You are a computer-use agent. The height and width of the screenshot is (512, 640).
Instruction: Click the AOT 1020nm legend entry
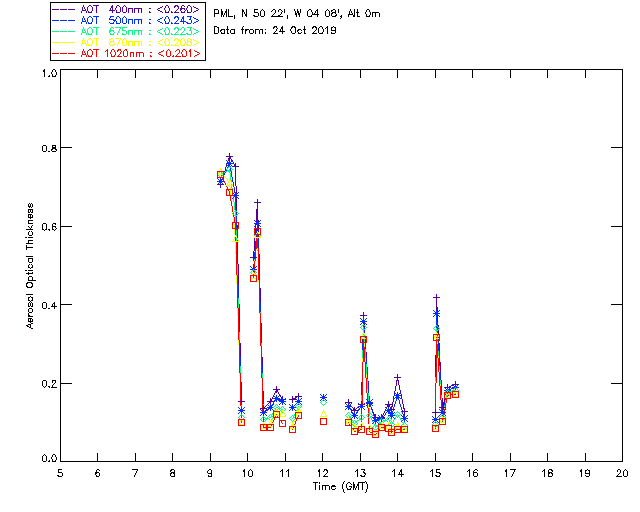[x=126, y=53]
